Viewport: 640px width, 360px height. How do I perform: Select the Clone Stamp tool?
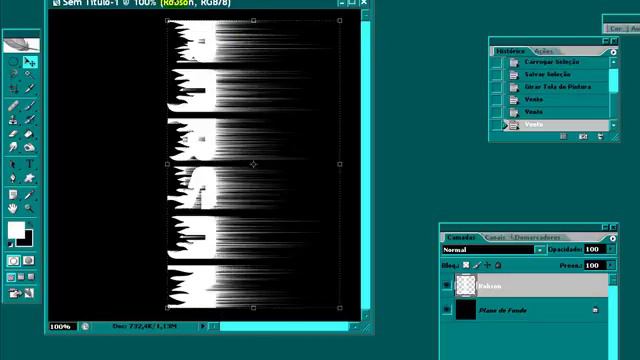click(13, 120)
